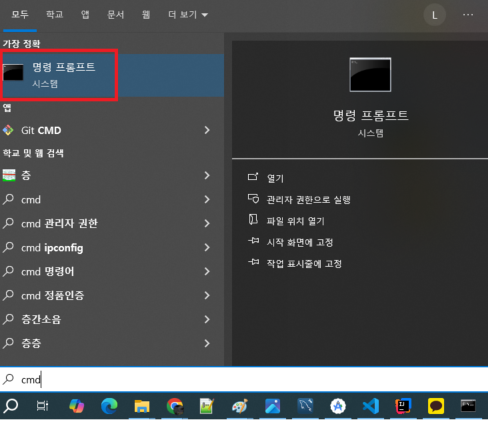Expand the 'cmd ipconfig' suggestion chevron
488x423 pixels.
(207, 247)
